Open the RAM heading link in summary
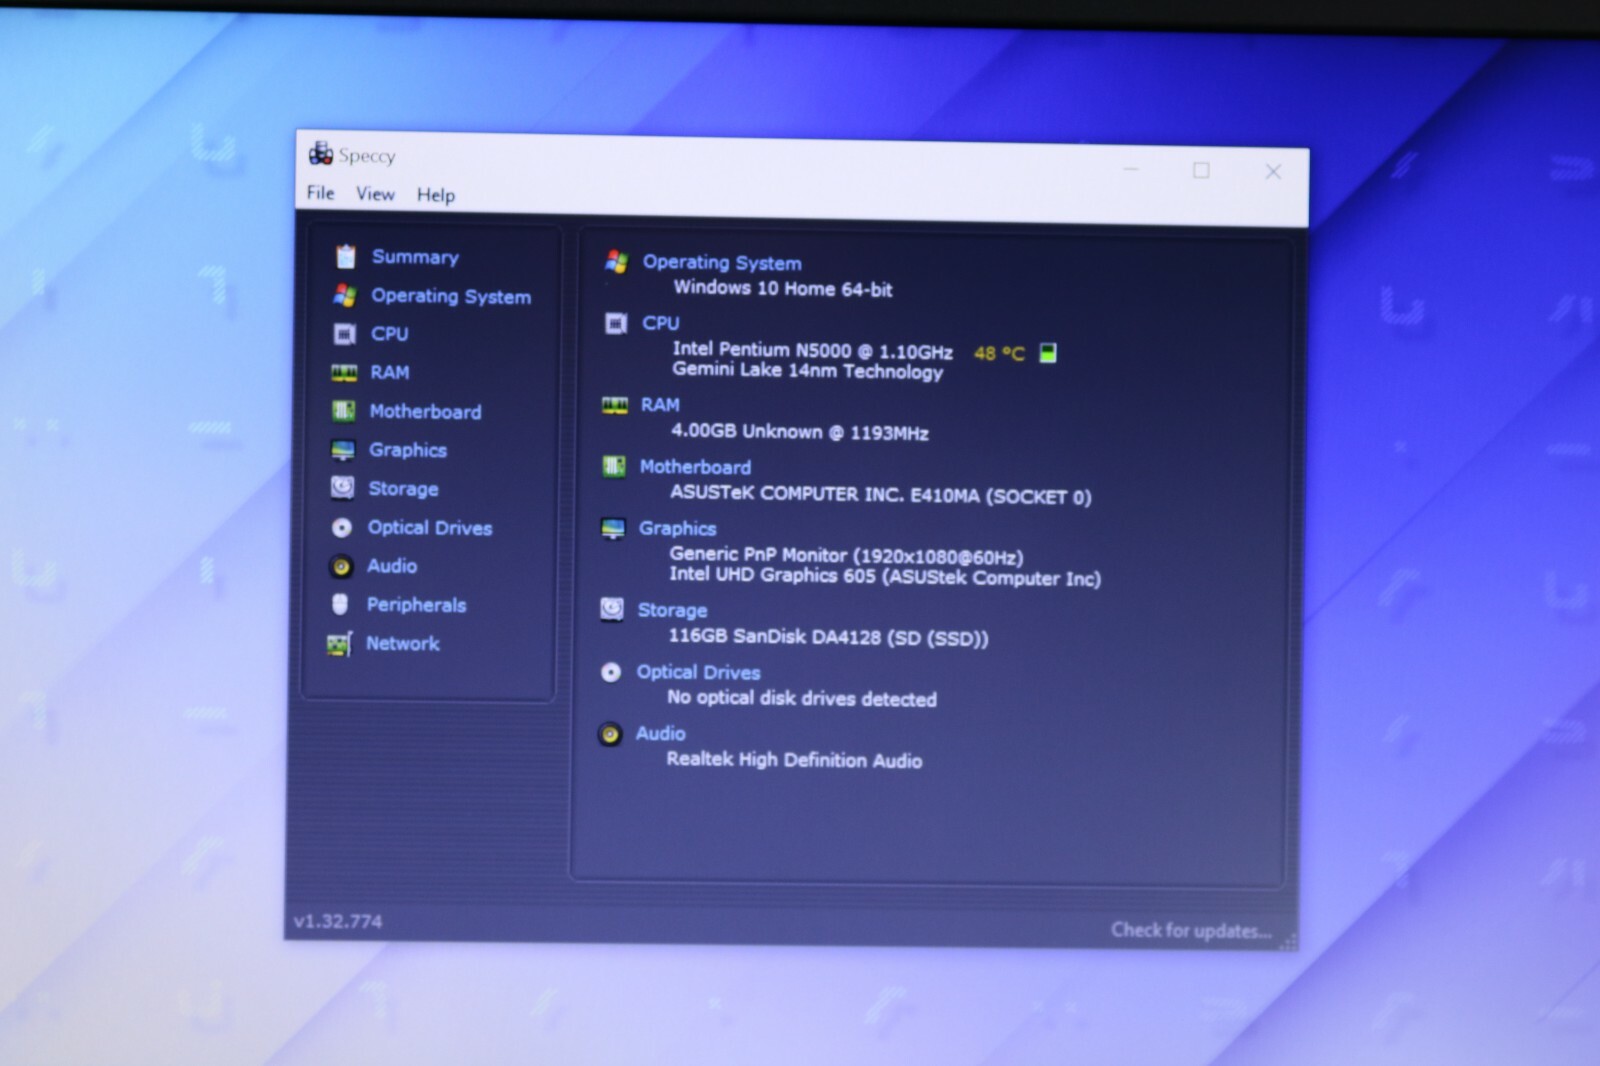1600x1066 pixels. [x=660, y=405]
